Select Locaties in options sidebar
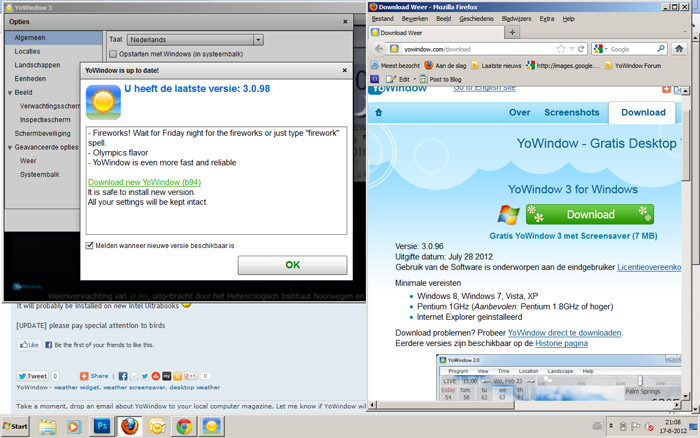This screenshot has height=438, width=700. point(27,51)
